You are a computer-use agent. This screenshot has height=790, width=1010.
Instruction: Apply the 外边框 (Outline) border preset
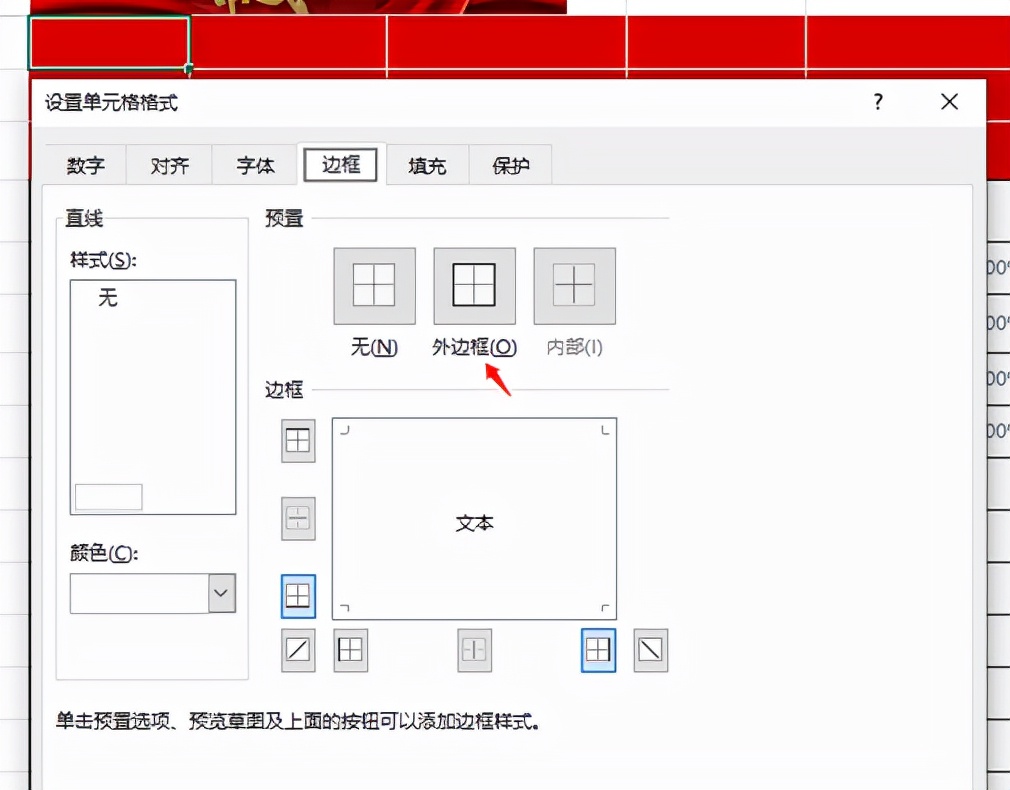pos(473,285)
